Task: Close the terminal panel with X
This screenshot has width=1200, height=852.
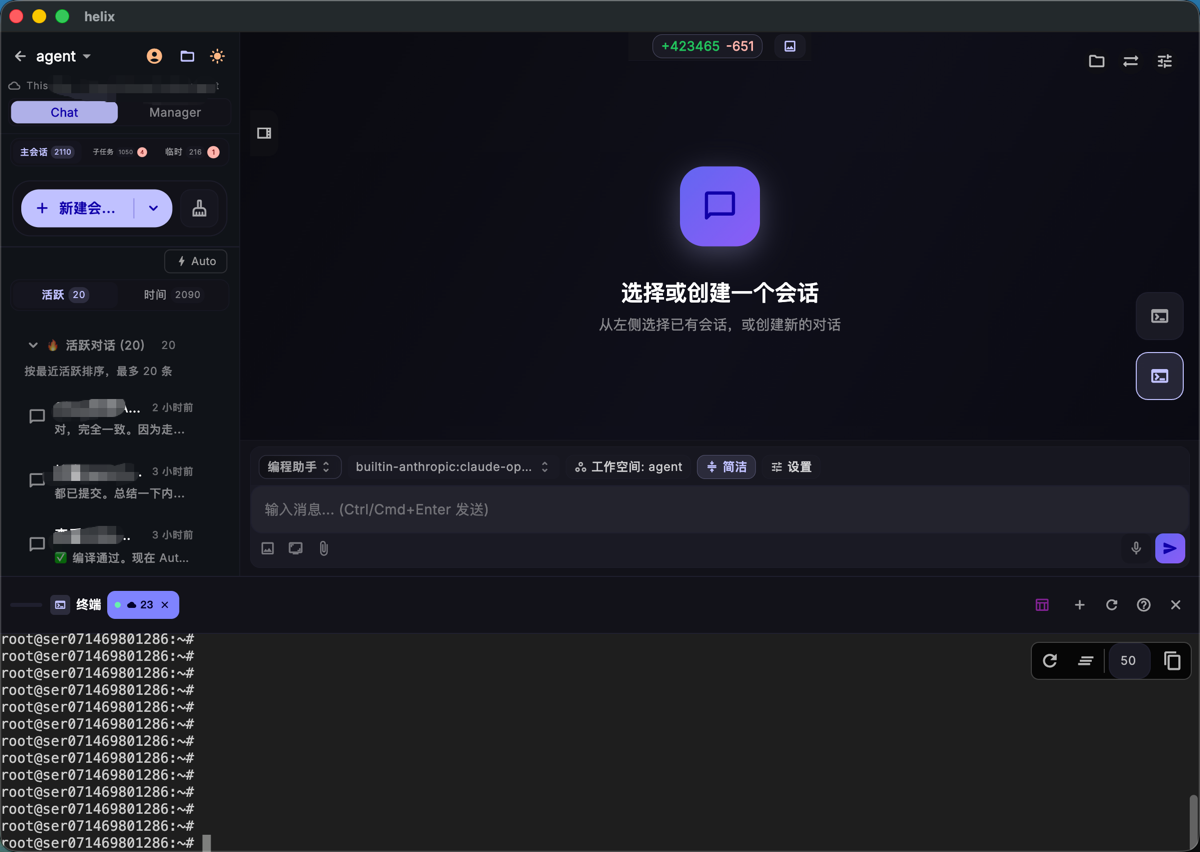Action: (x=1176, y=605)
